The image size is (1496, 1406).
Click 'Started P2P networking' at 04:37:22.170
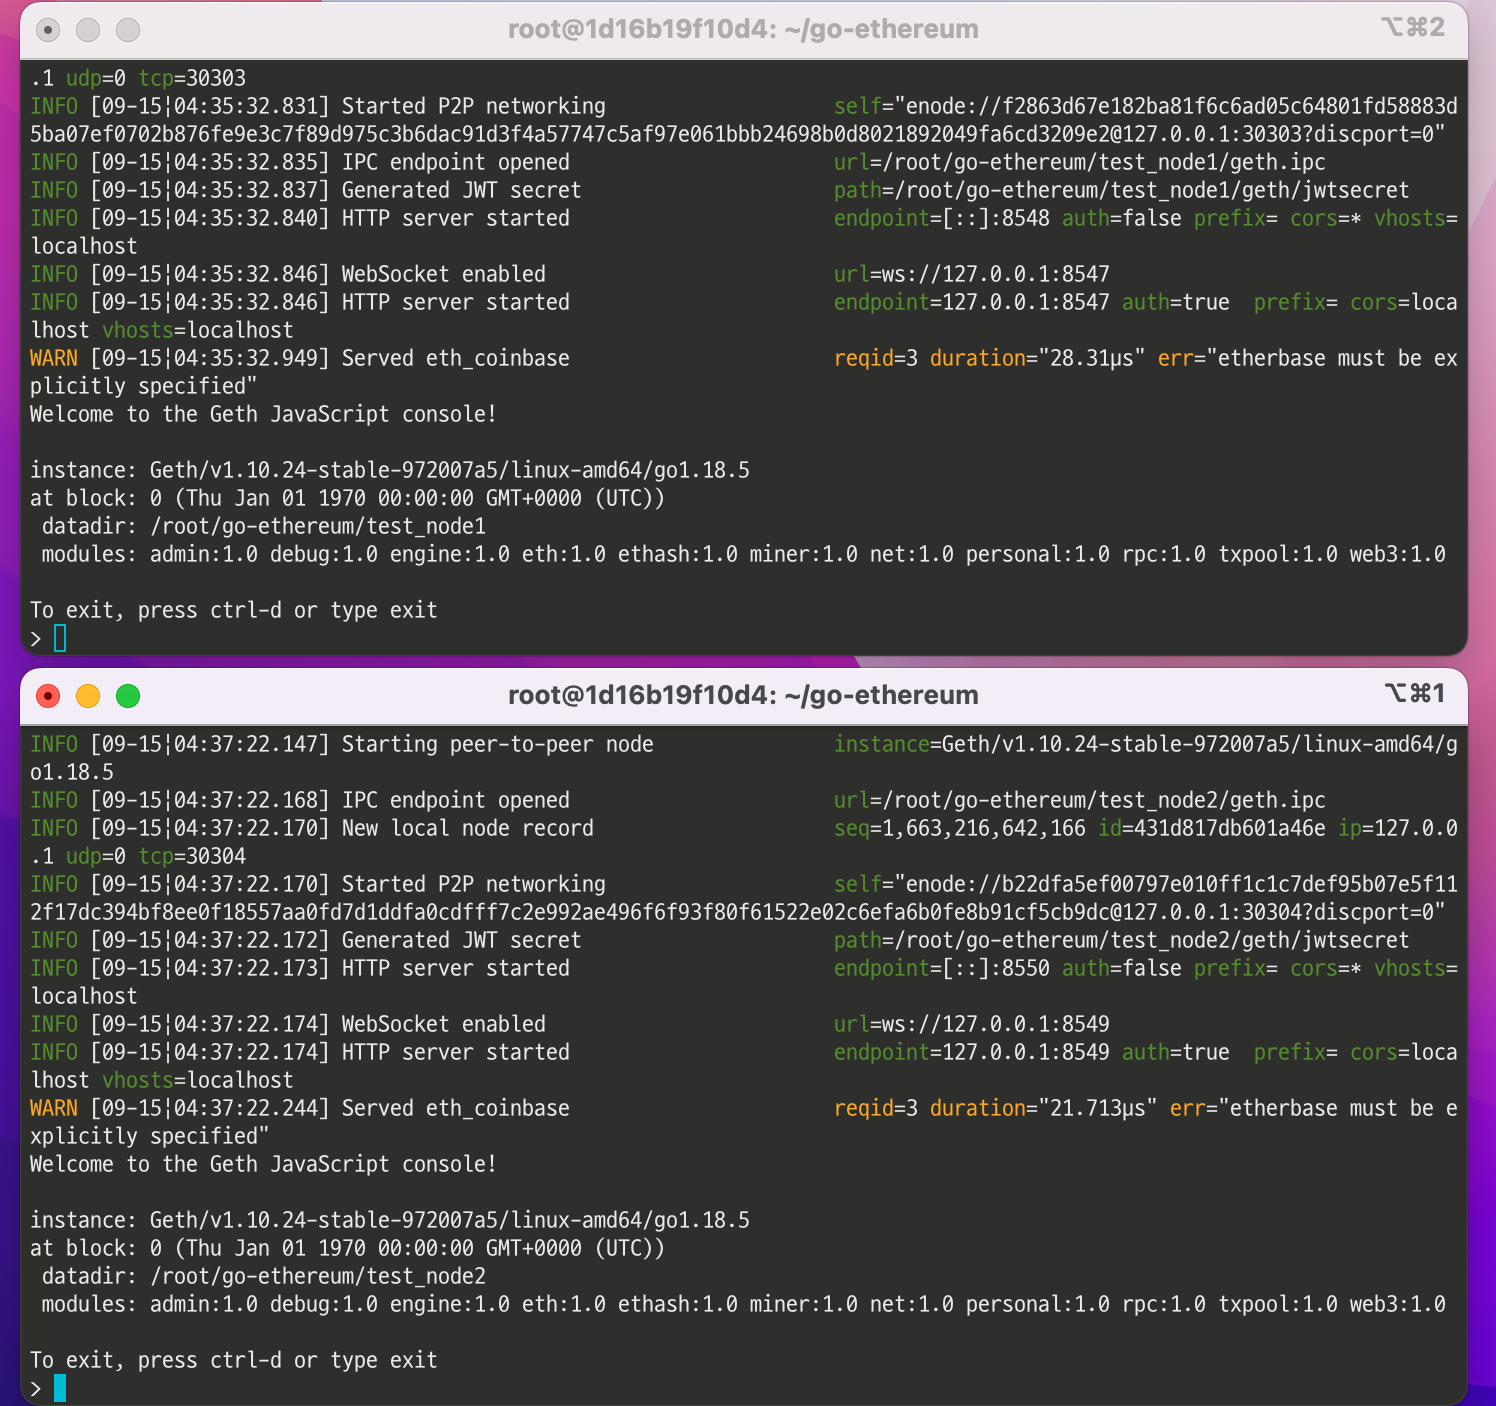coord(474,884)
